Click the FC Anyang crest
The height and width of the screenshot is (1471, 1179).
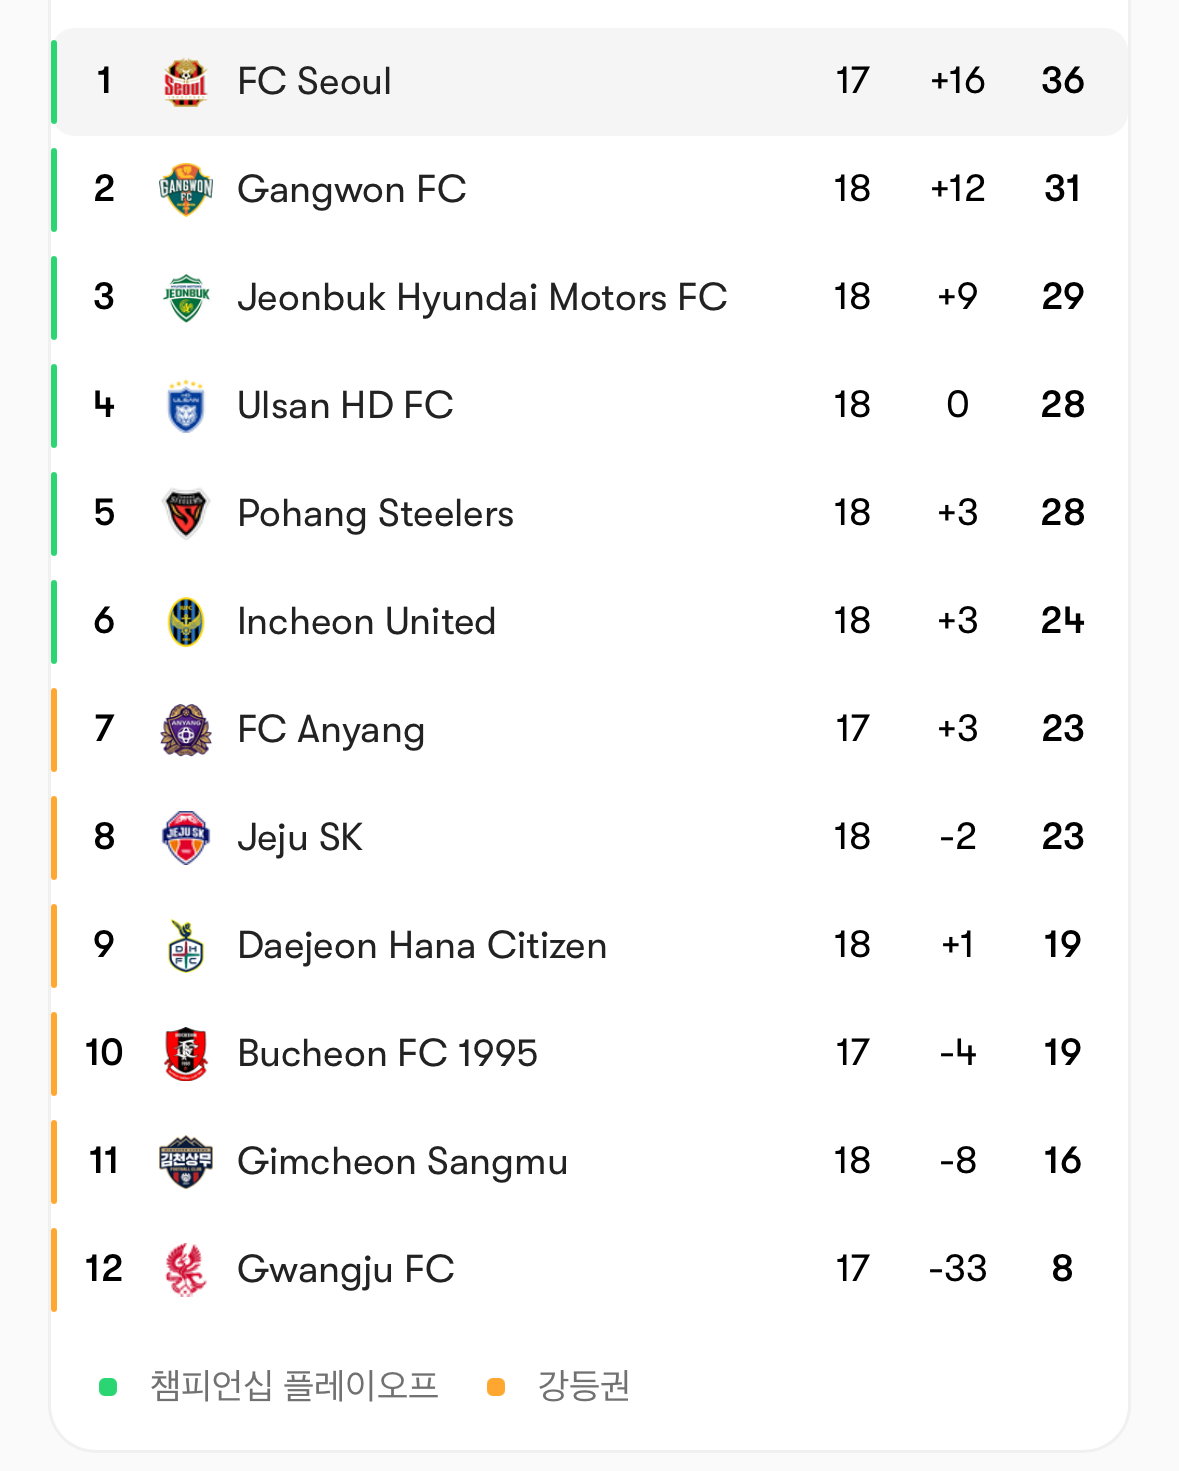(x=186, y=730)
